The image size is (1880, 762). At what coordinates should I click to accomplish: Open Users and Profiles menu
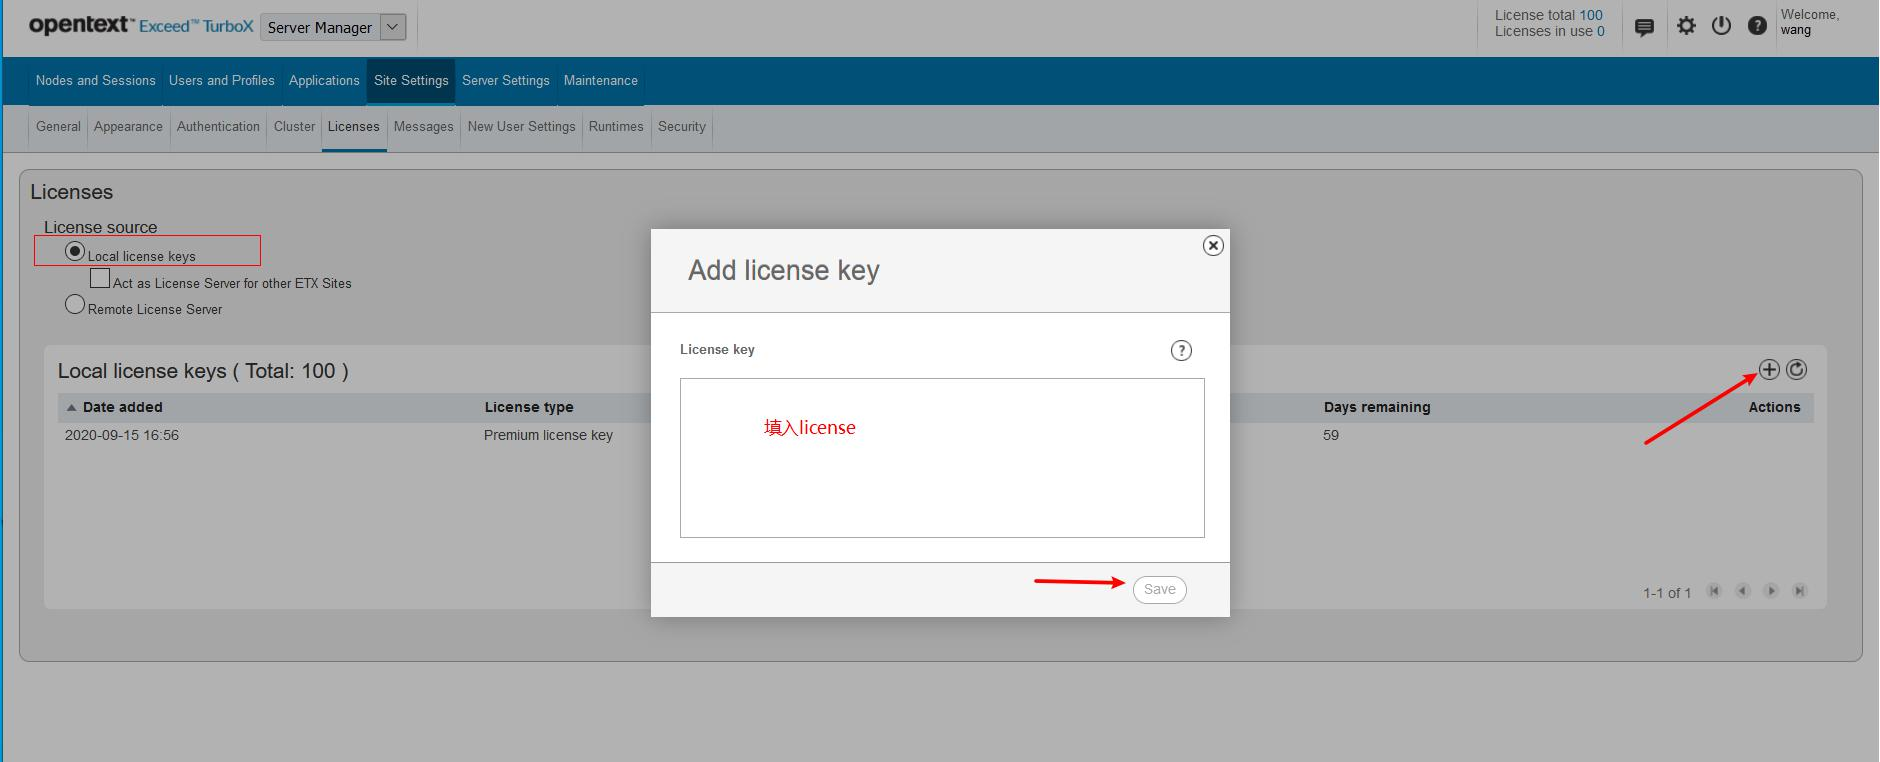[222, 80]
